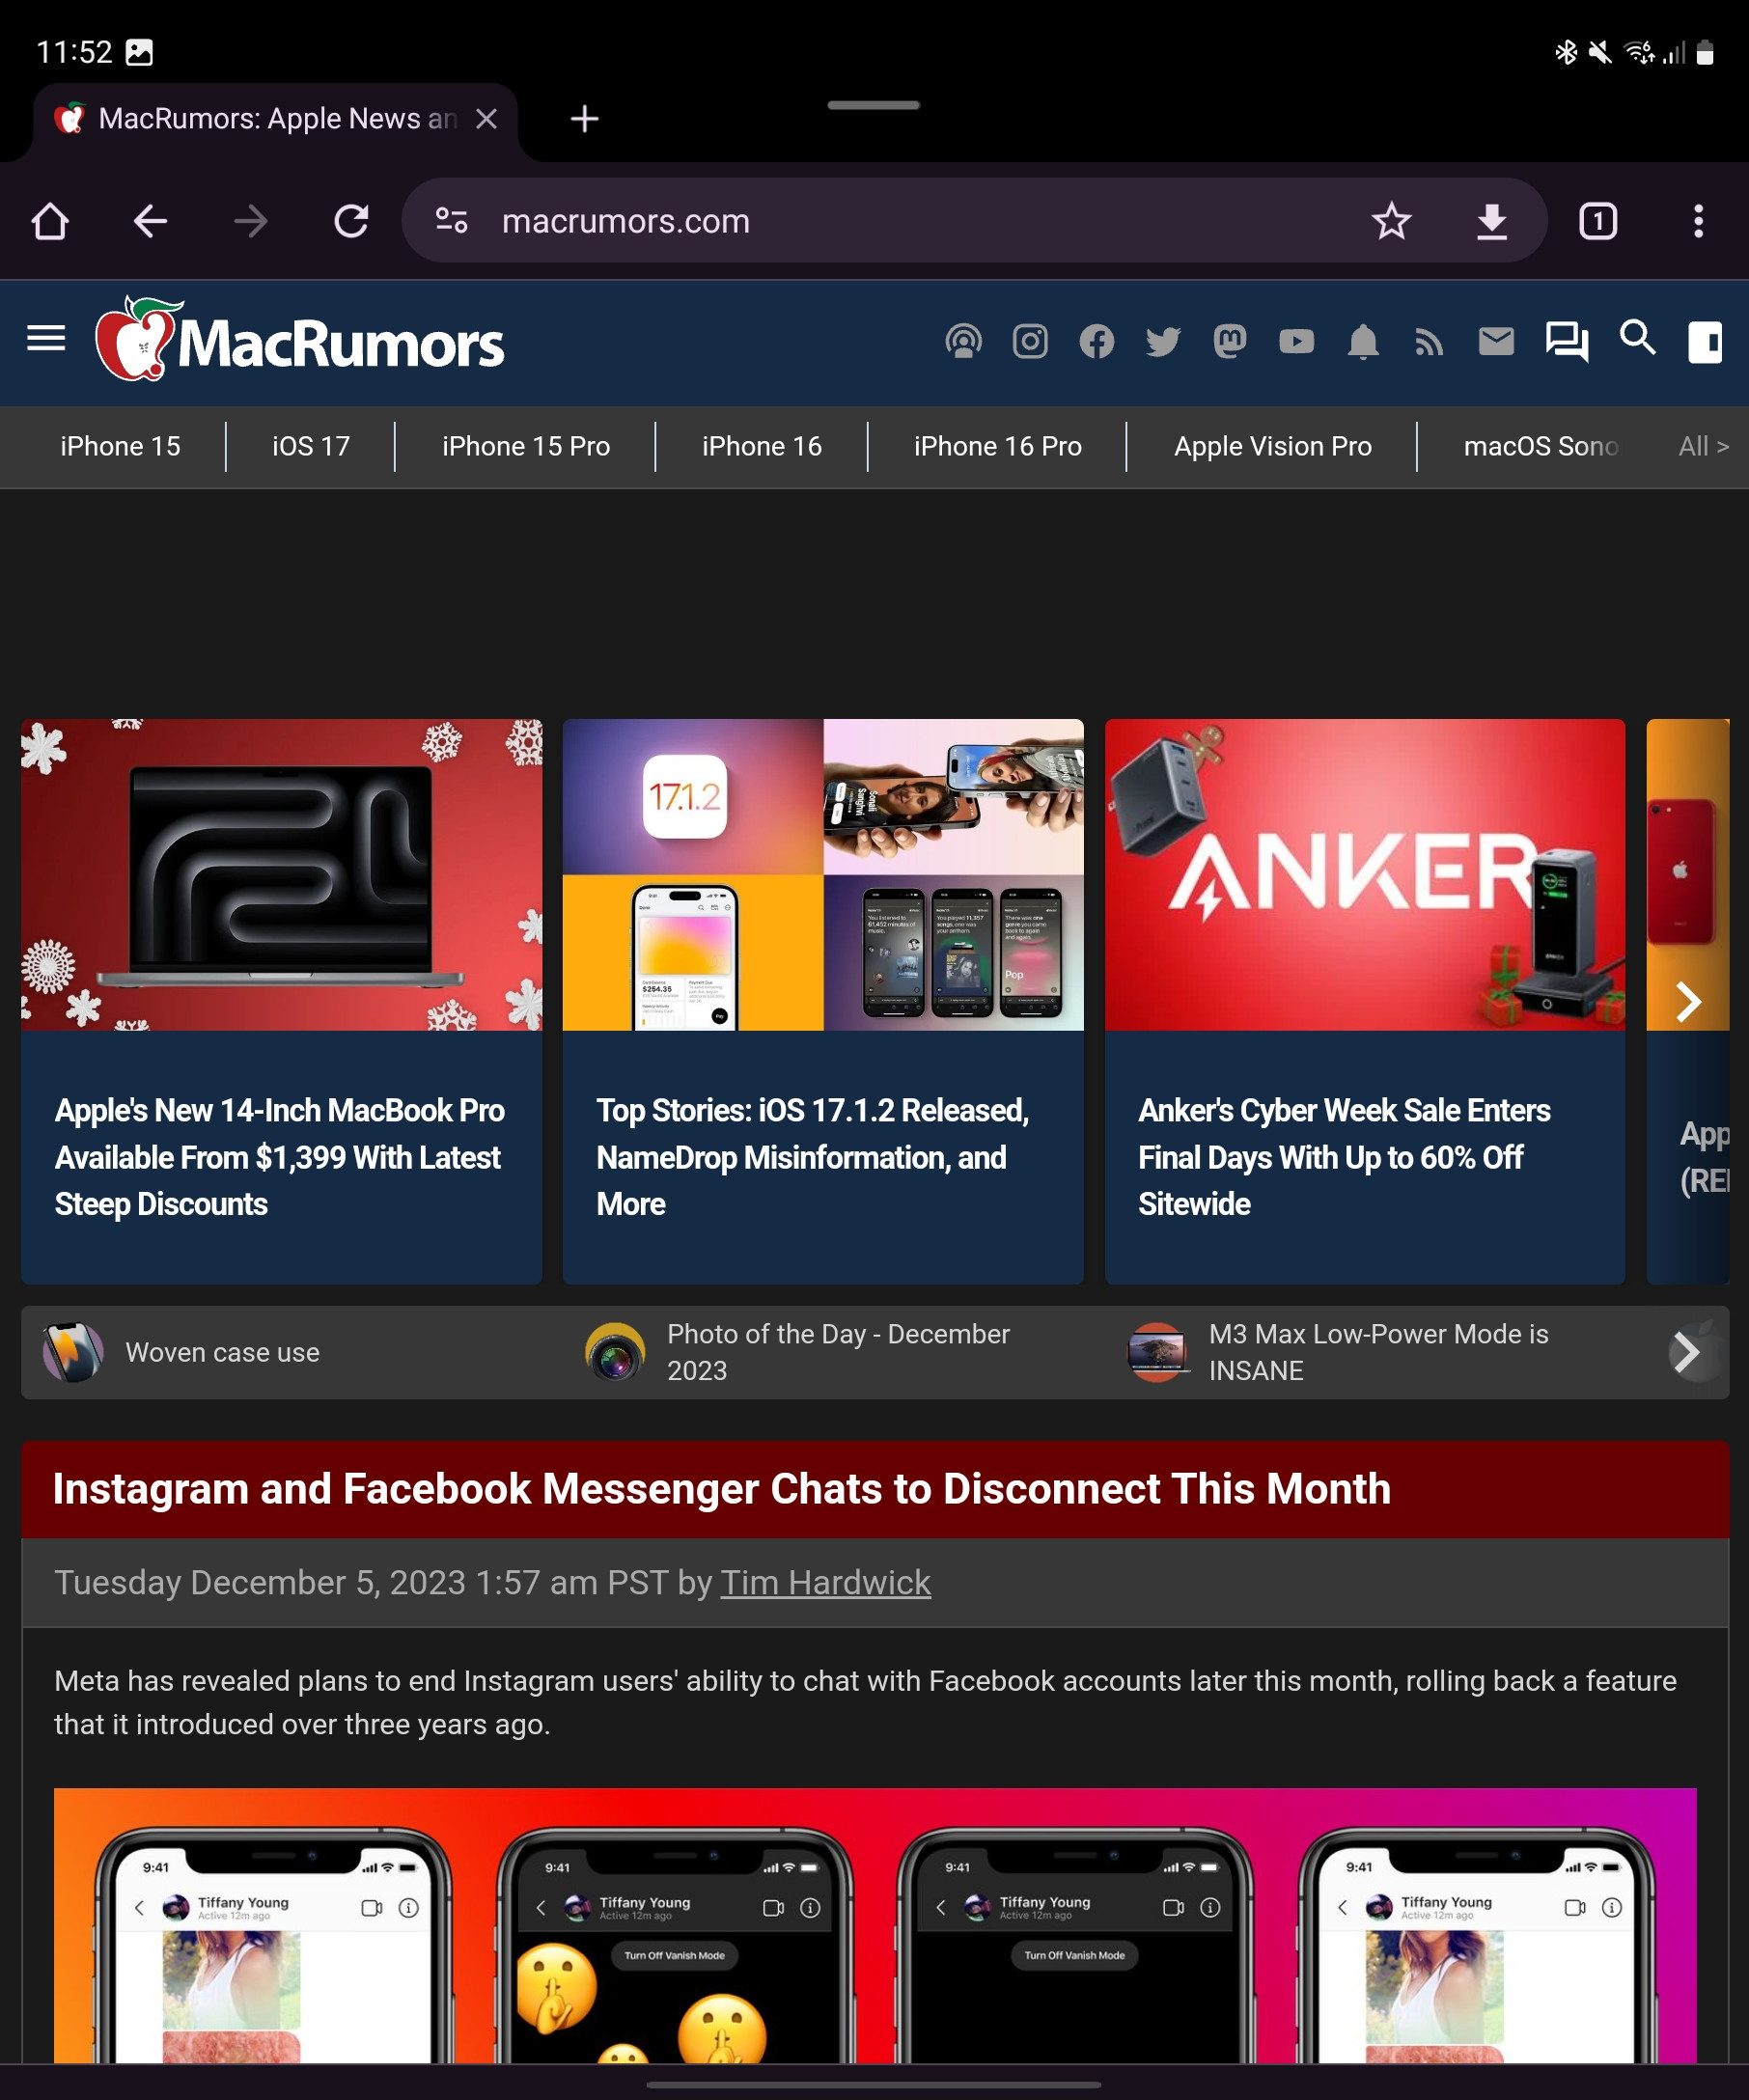The image size is (1749, 2100).
Task: Open the iPhone 15 roundup tab
Action: coord(120,446)
